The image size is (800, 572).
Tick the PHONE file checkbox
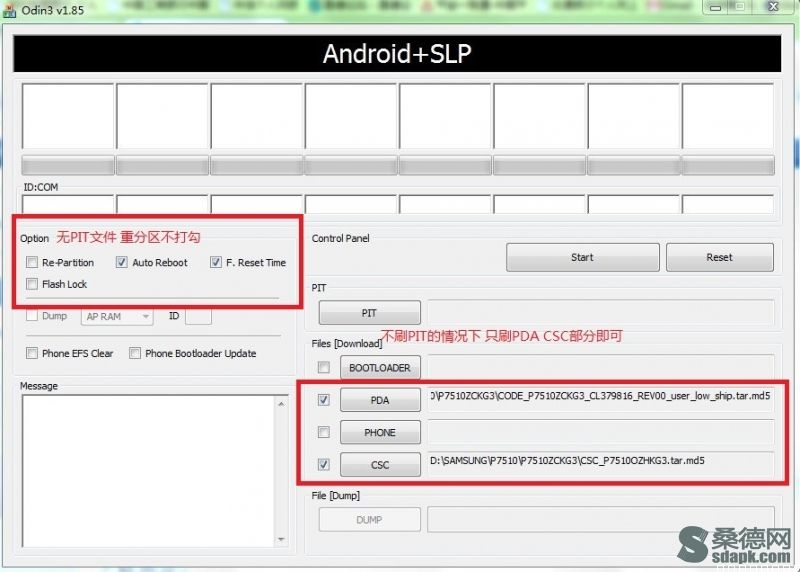[x=323, y=432]
